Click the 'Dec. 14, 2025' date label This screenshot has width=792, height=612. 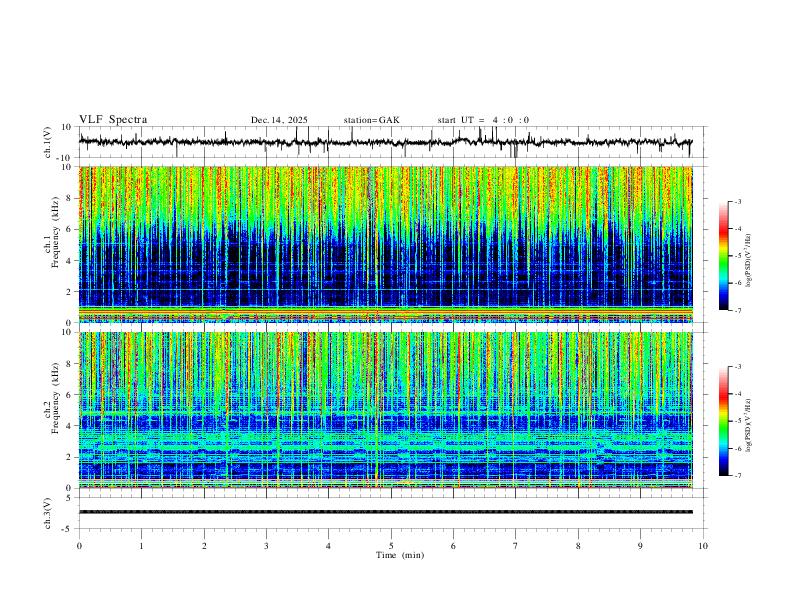tap(279, 120)
